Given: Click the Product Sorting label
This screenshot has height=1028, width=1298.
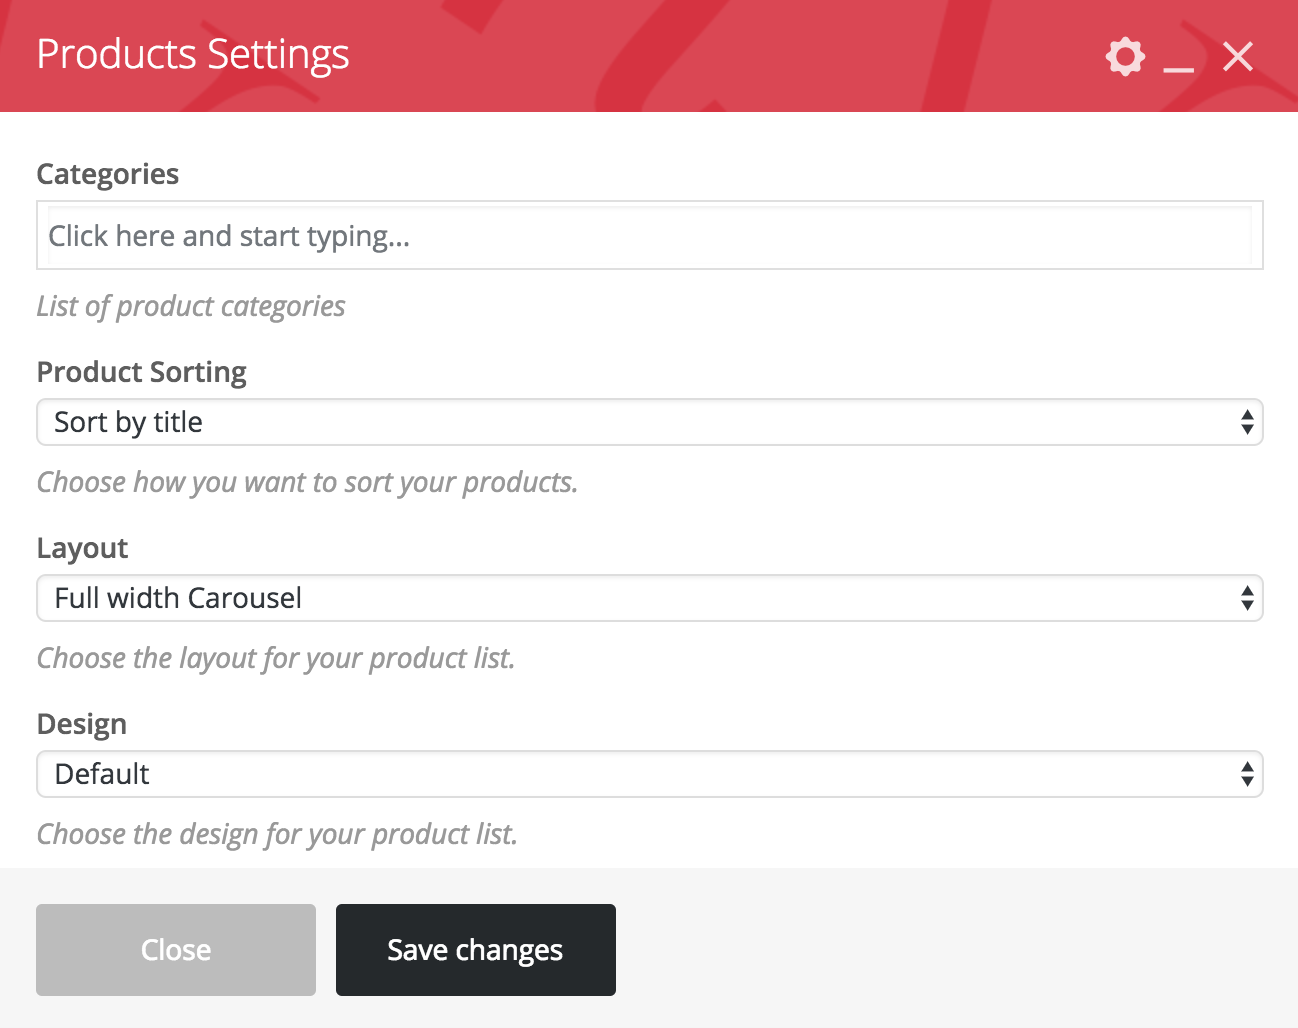Looking at the screenshot, I should [141, 372].
